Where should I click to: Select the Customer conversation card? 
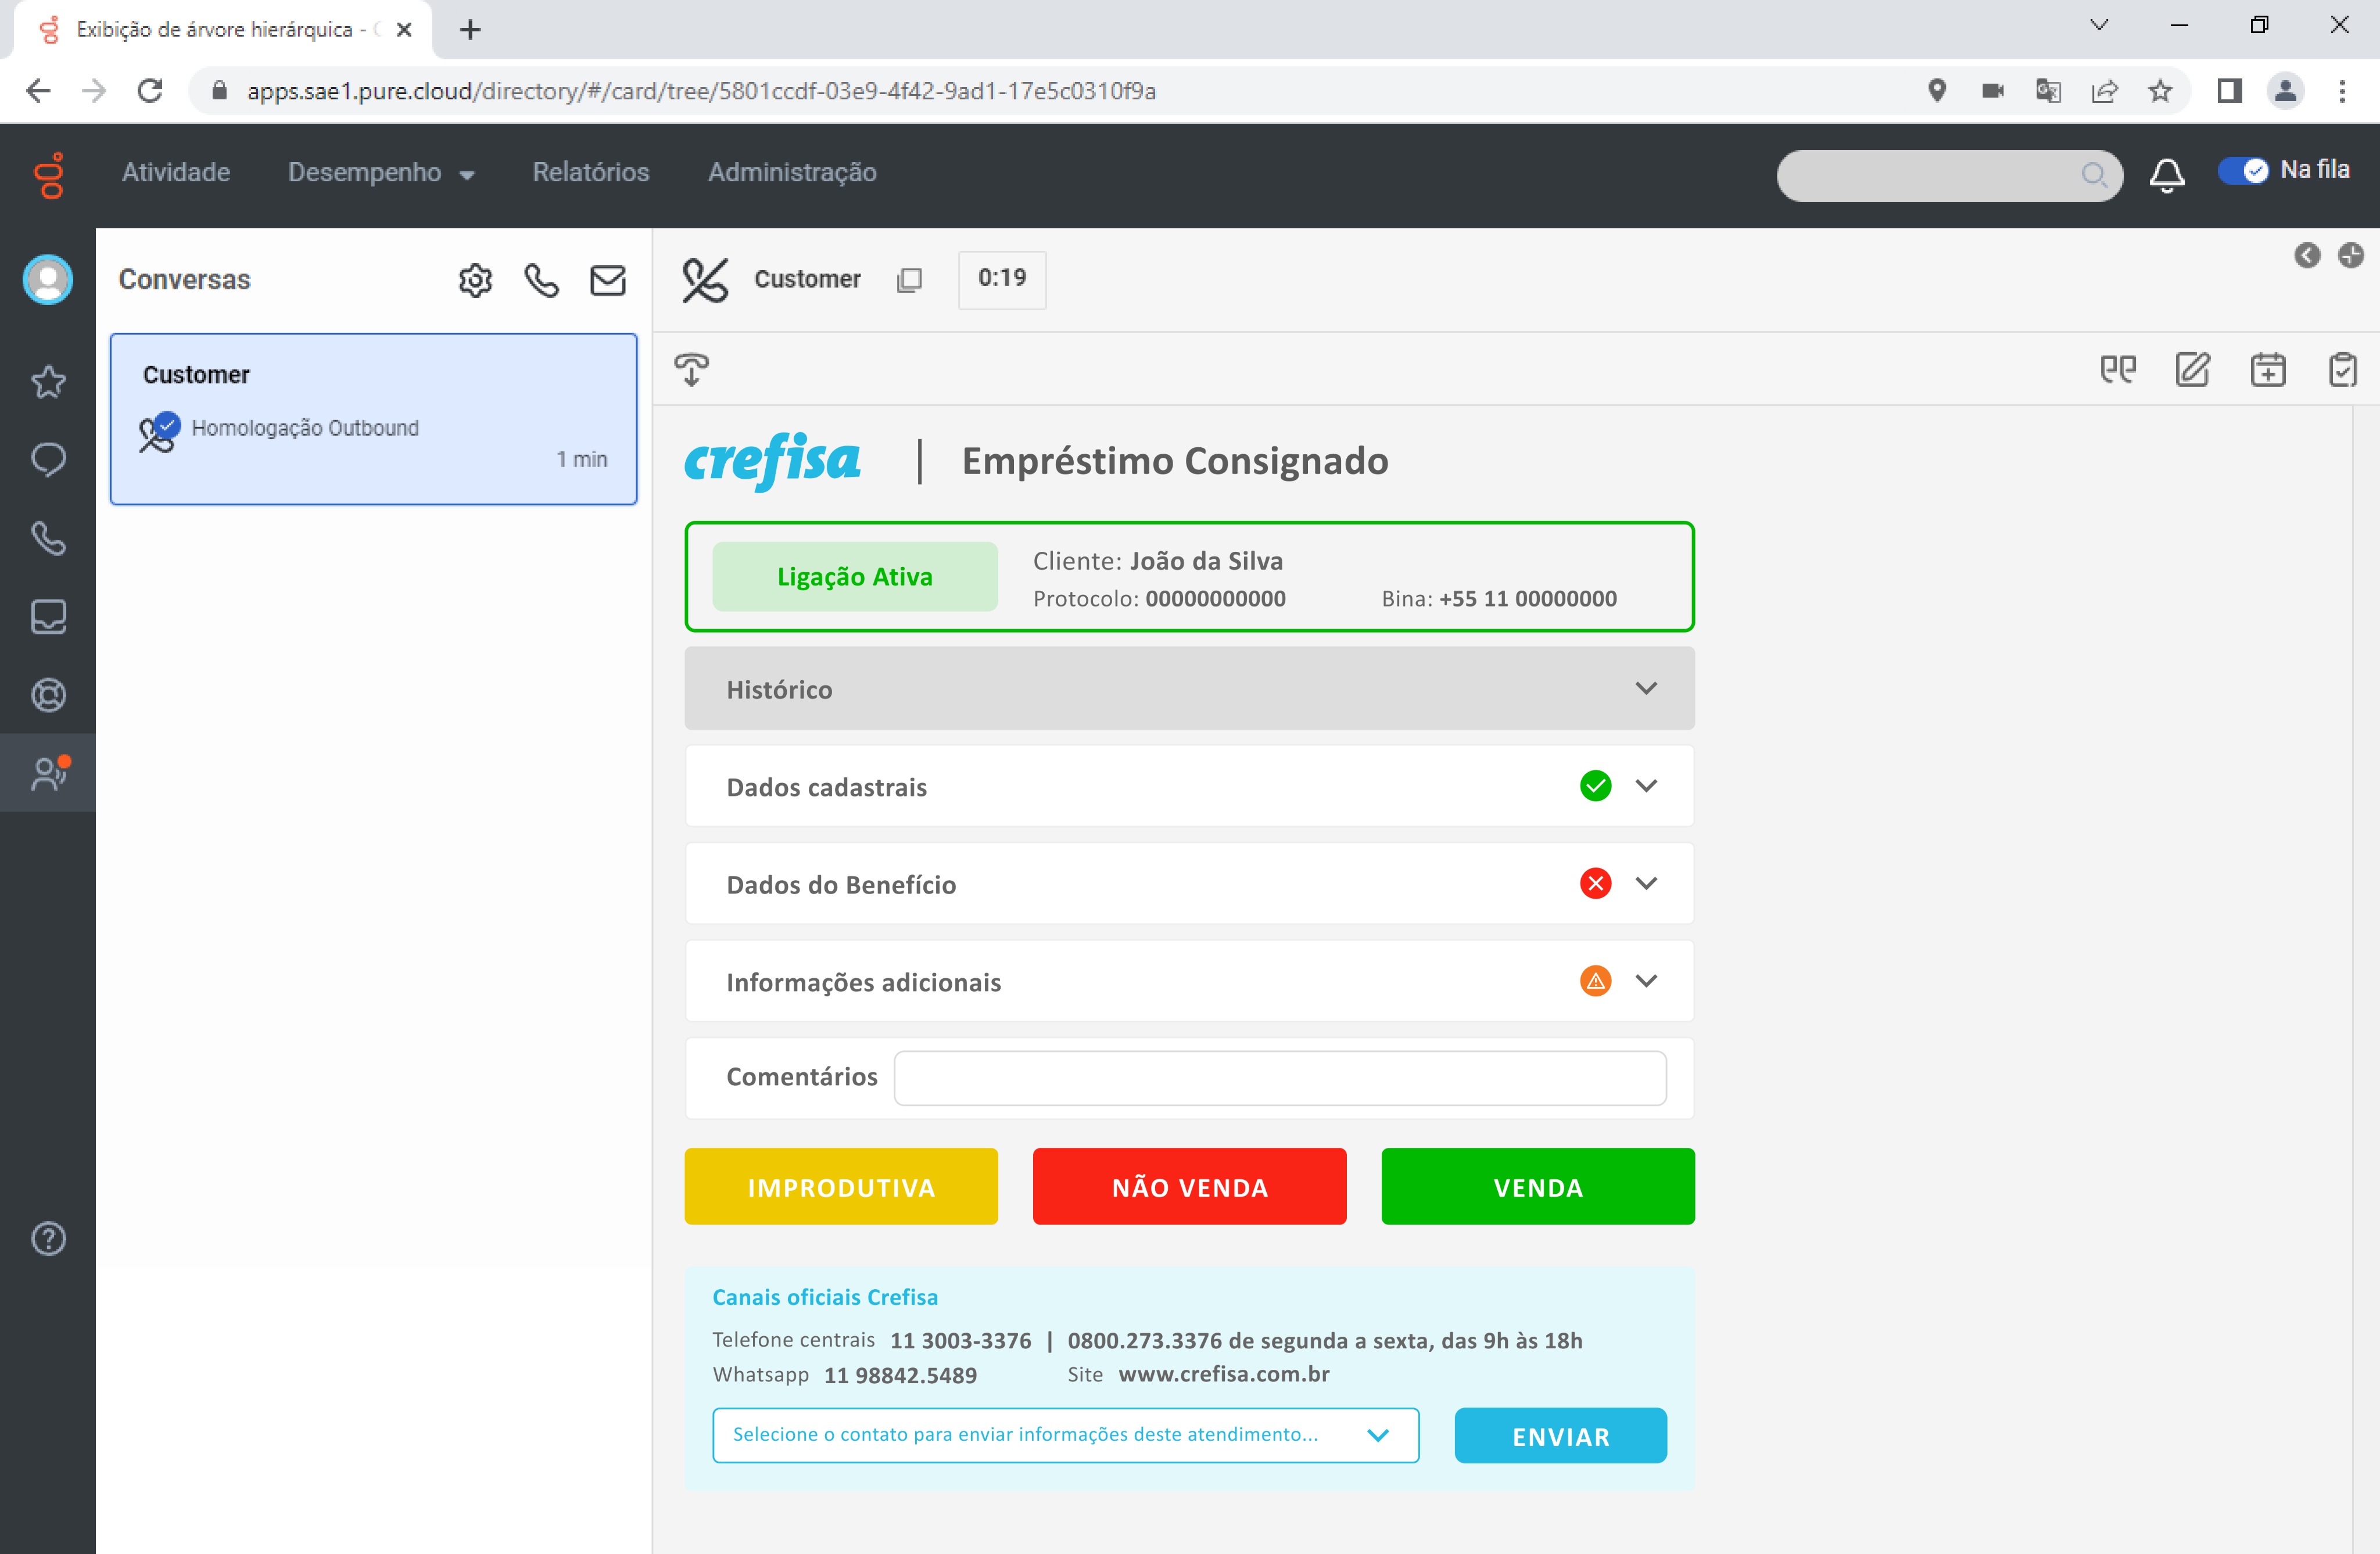coord(373,419)
